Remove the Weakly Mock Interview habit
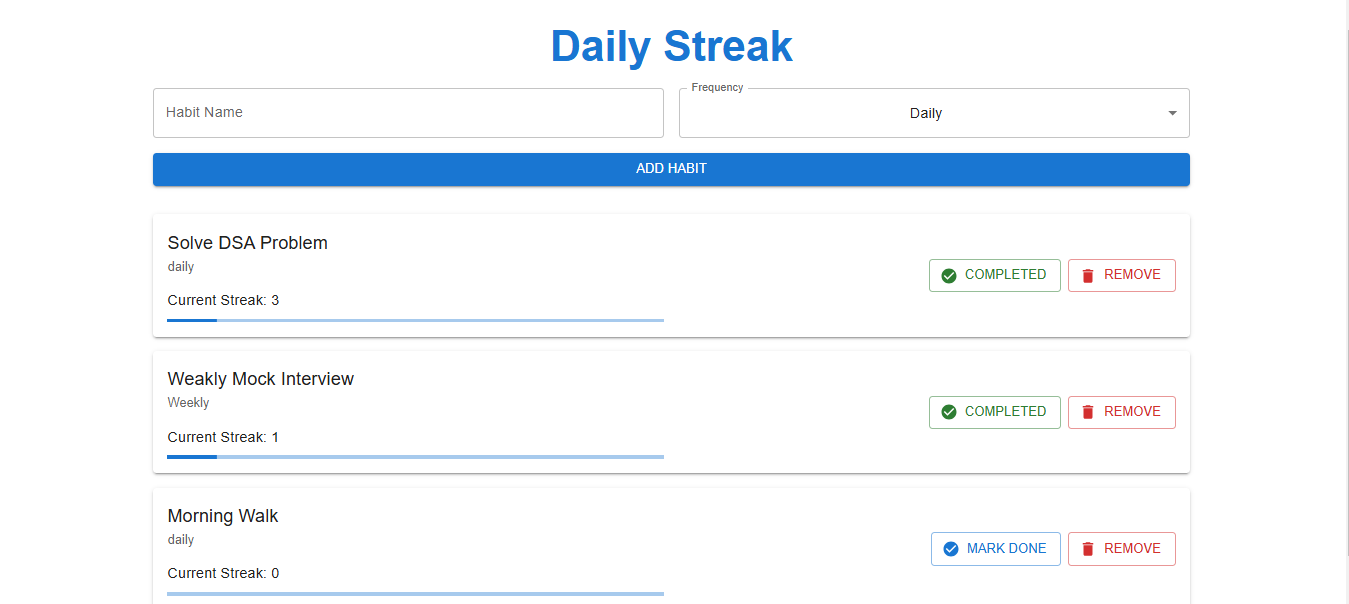 coord(1122,412)
